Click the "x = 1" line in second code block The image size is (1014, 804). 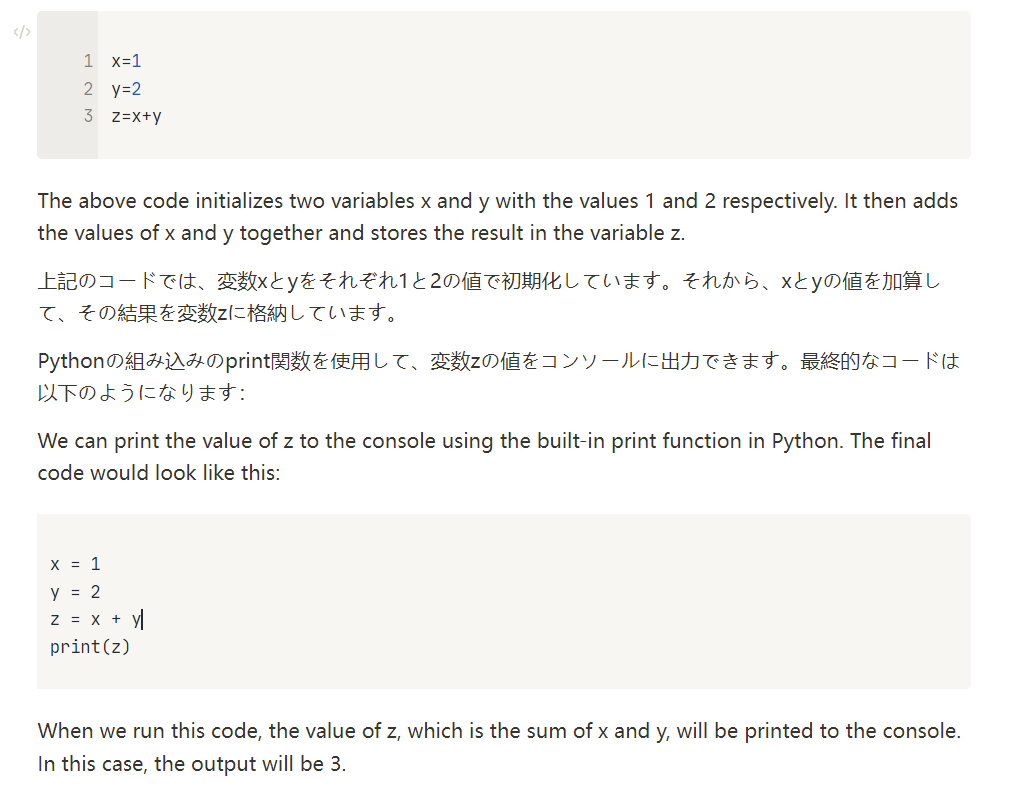(x=75, y=564)
